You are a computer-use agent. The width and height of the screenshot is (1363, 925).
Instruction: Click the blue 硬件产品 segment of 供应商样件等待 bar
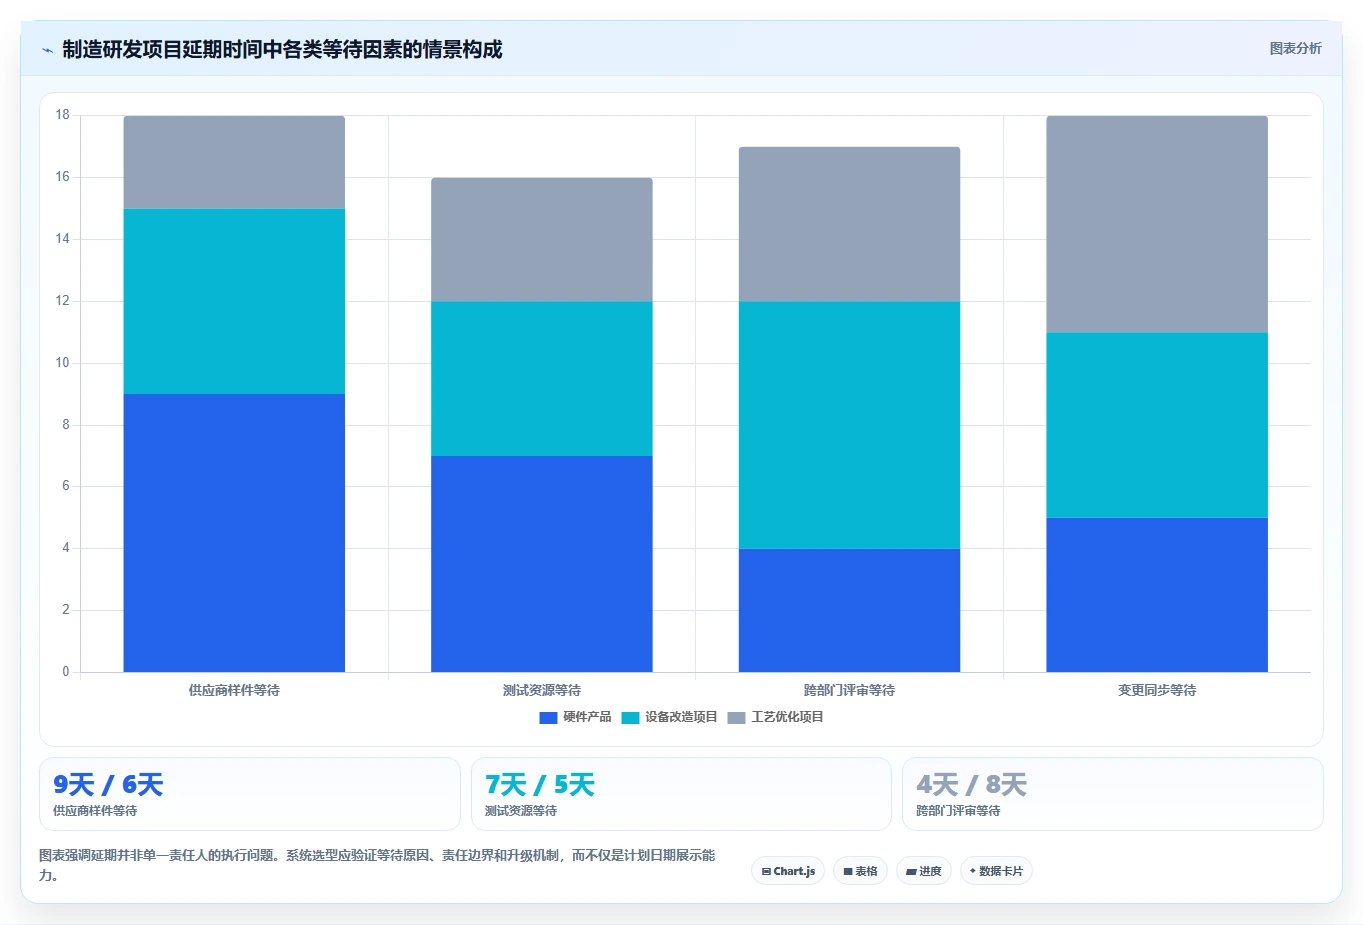(x=234, y=533)
